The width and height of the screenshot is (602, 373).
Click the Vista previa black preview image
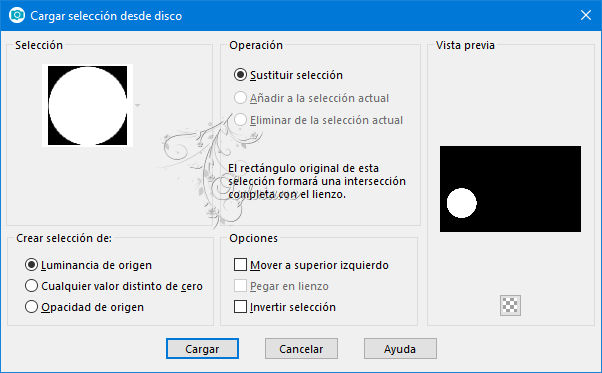tap(510, 189)
